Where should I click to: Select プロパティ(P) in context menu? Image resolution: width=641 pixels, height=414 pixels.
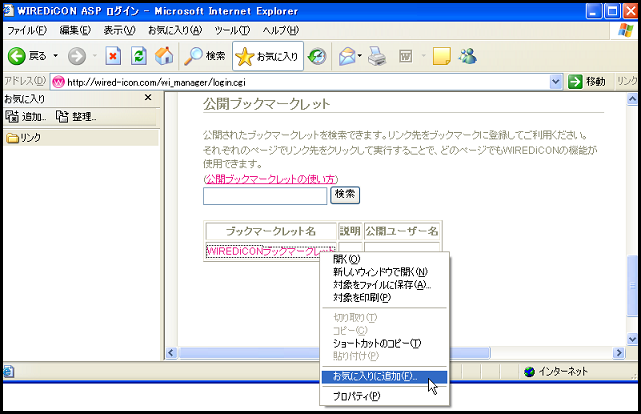tap(384, 396)
